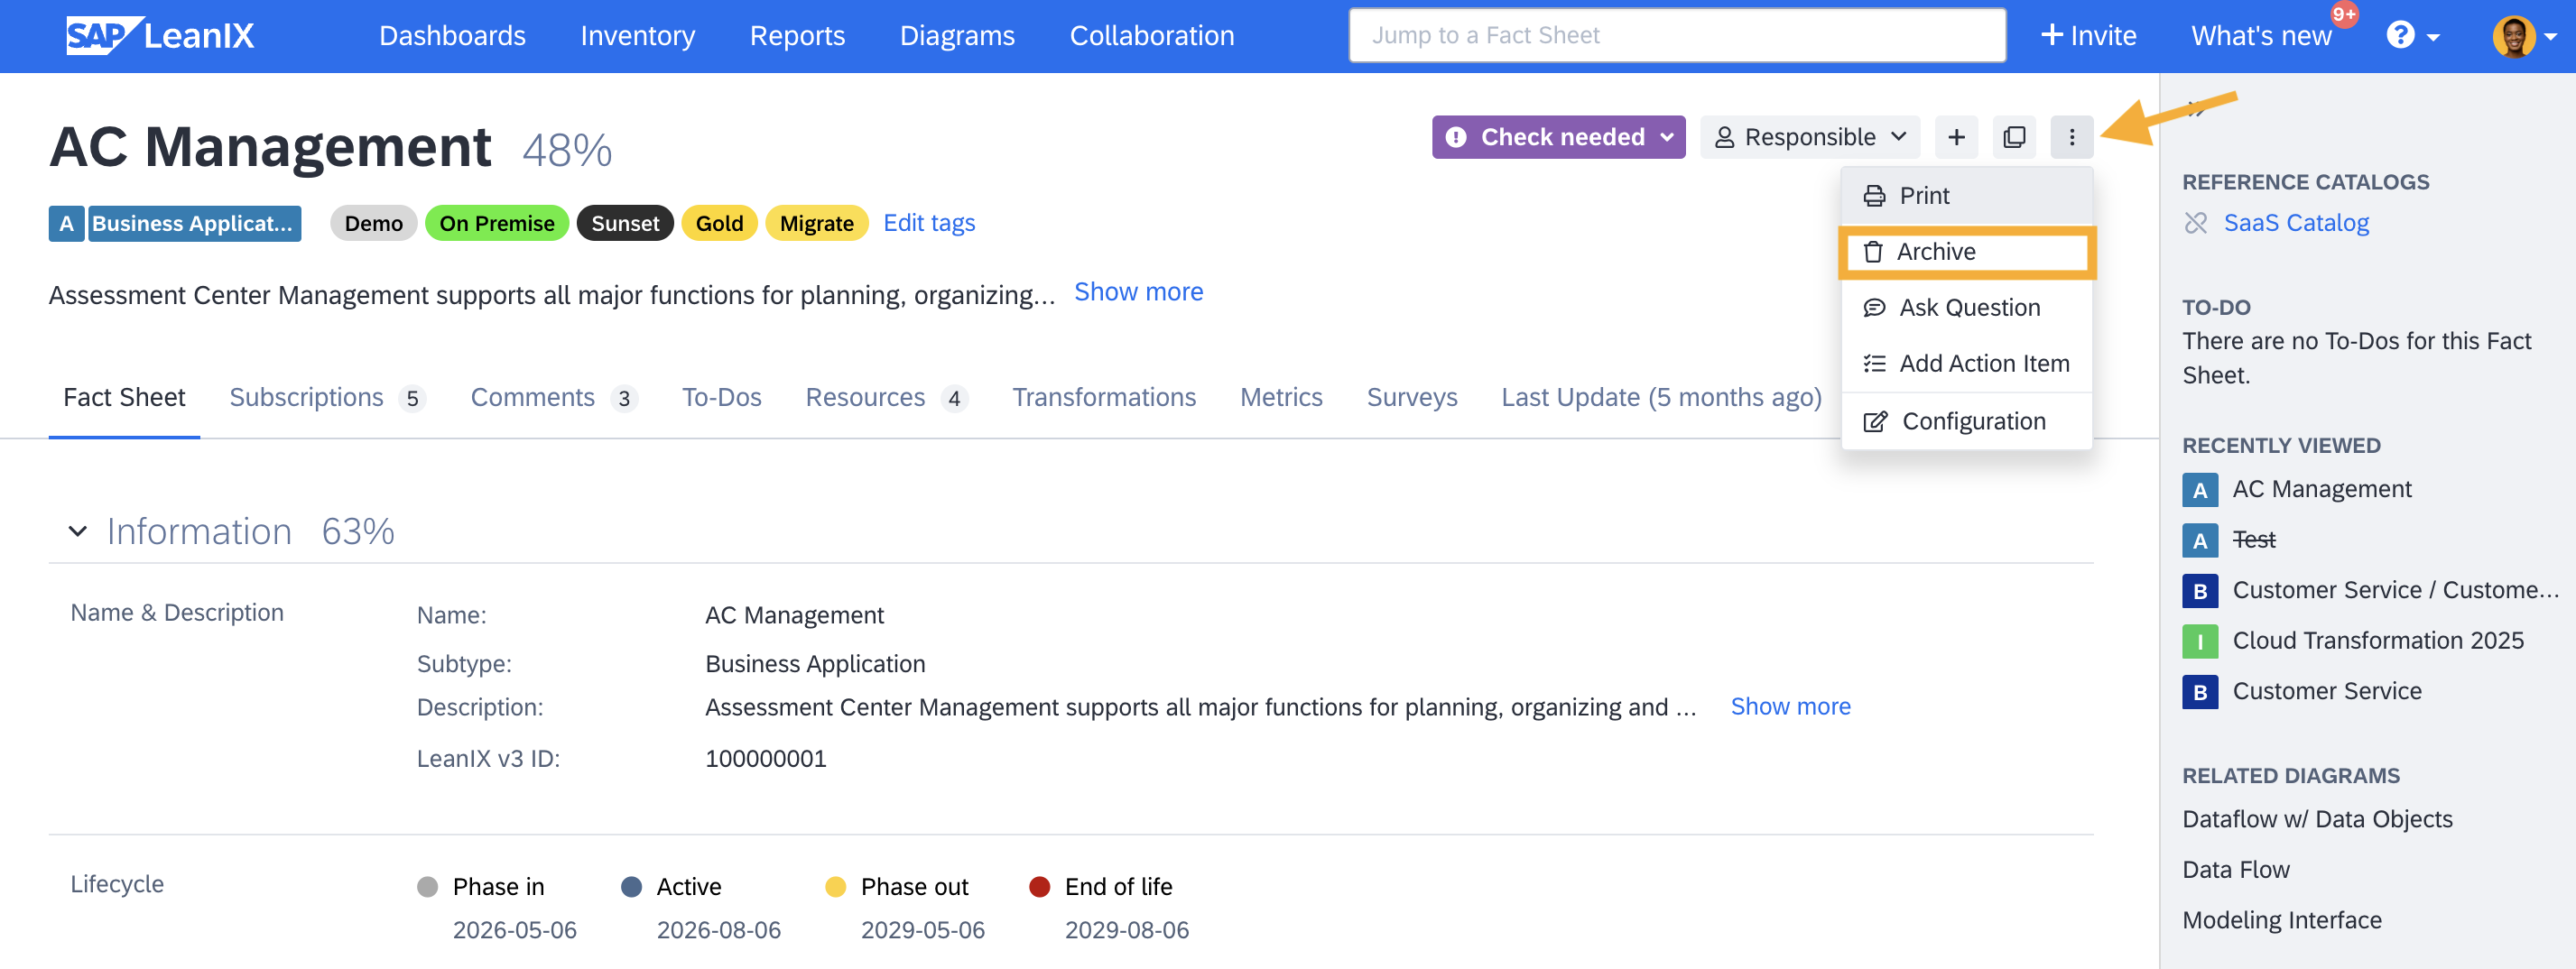Image resolution: width=2576 pixels, height=969 pixels.
Task: Open Diagrams in top navigation
Action: coord(957,36)
